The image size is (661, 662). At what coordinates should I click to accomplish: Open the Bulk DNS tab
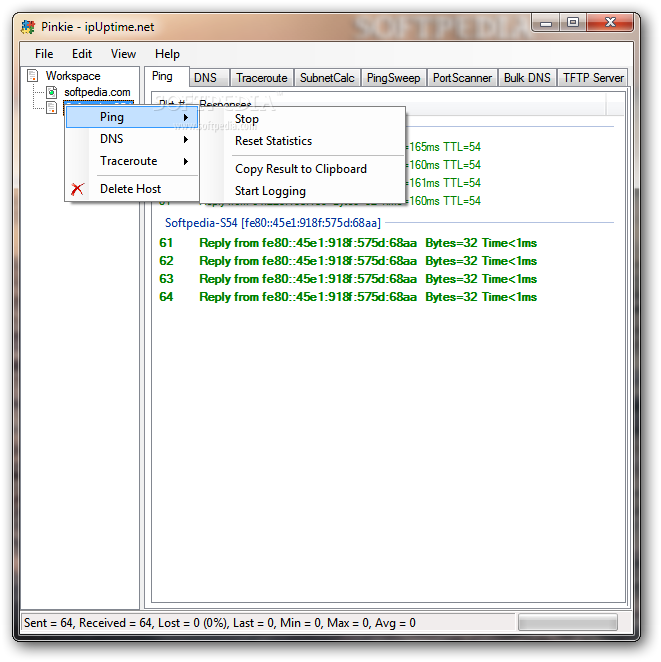click(x=527, y=78)
